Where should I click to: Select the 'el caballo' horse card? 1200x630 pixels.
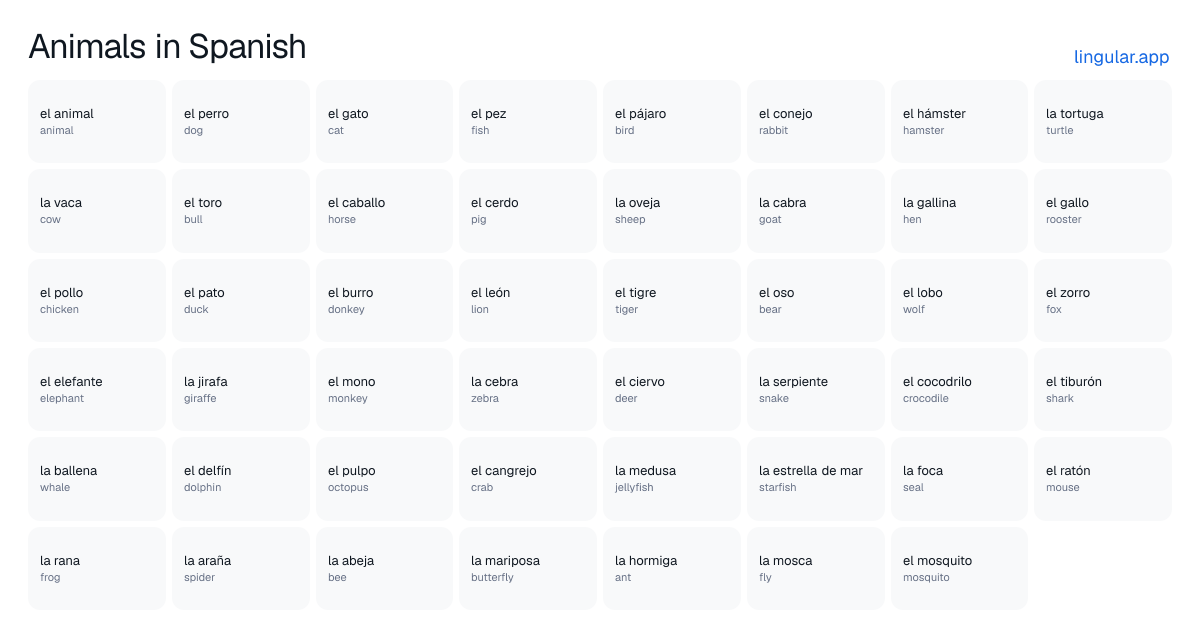click(x=385, y=211)
